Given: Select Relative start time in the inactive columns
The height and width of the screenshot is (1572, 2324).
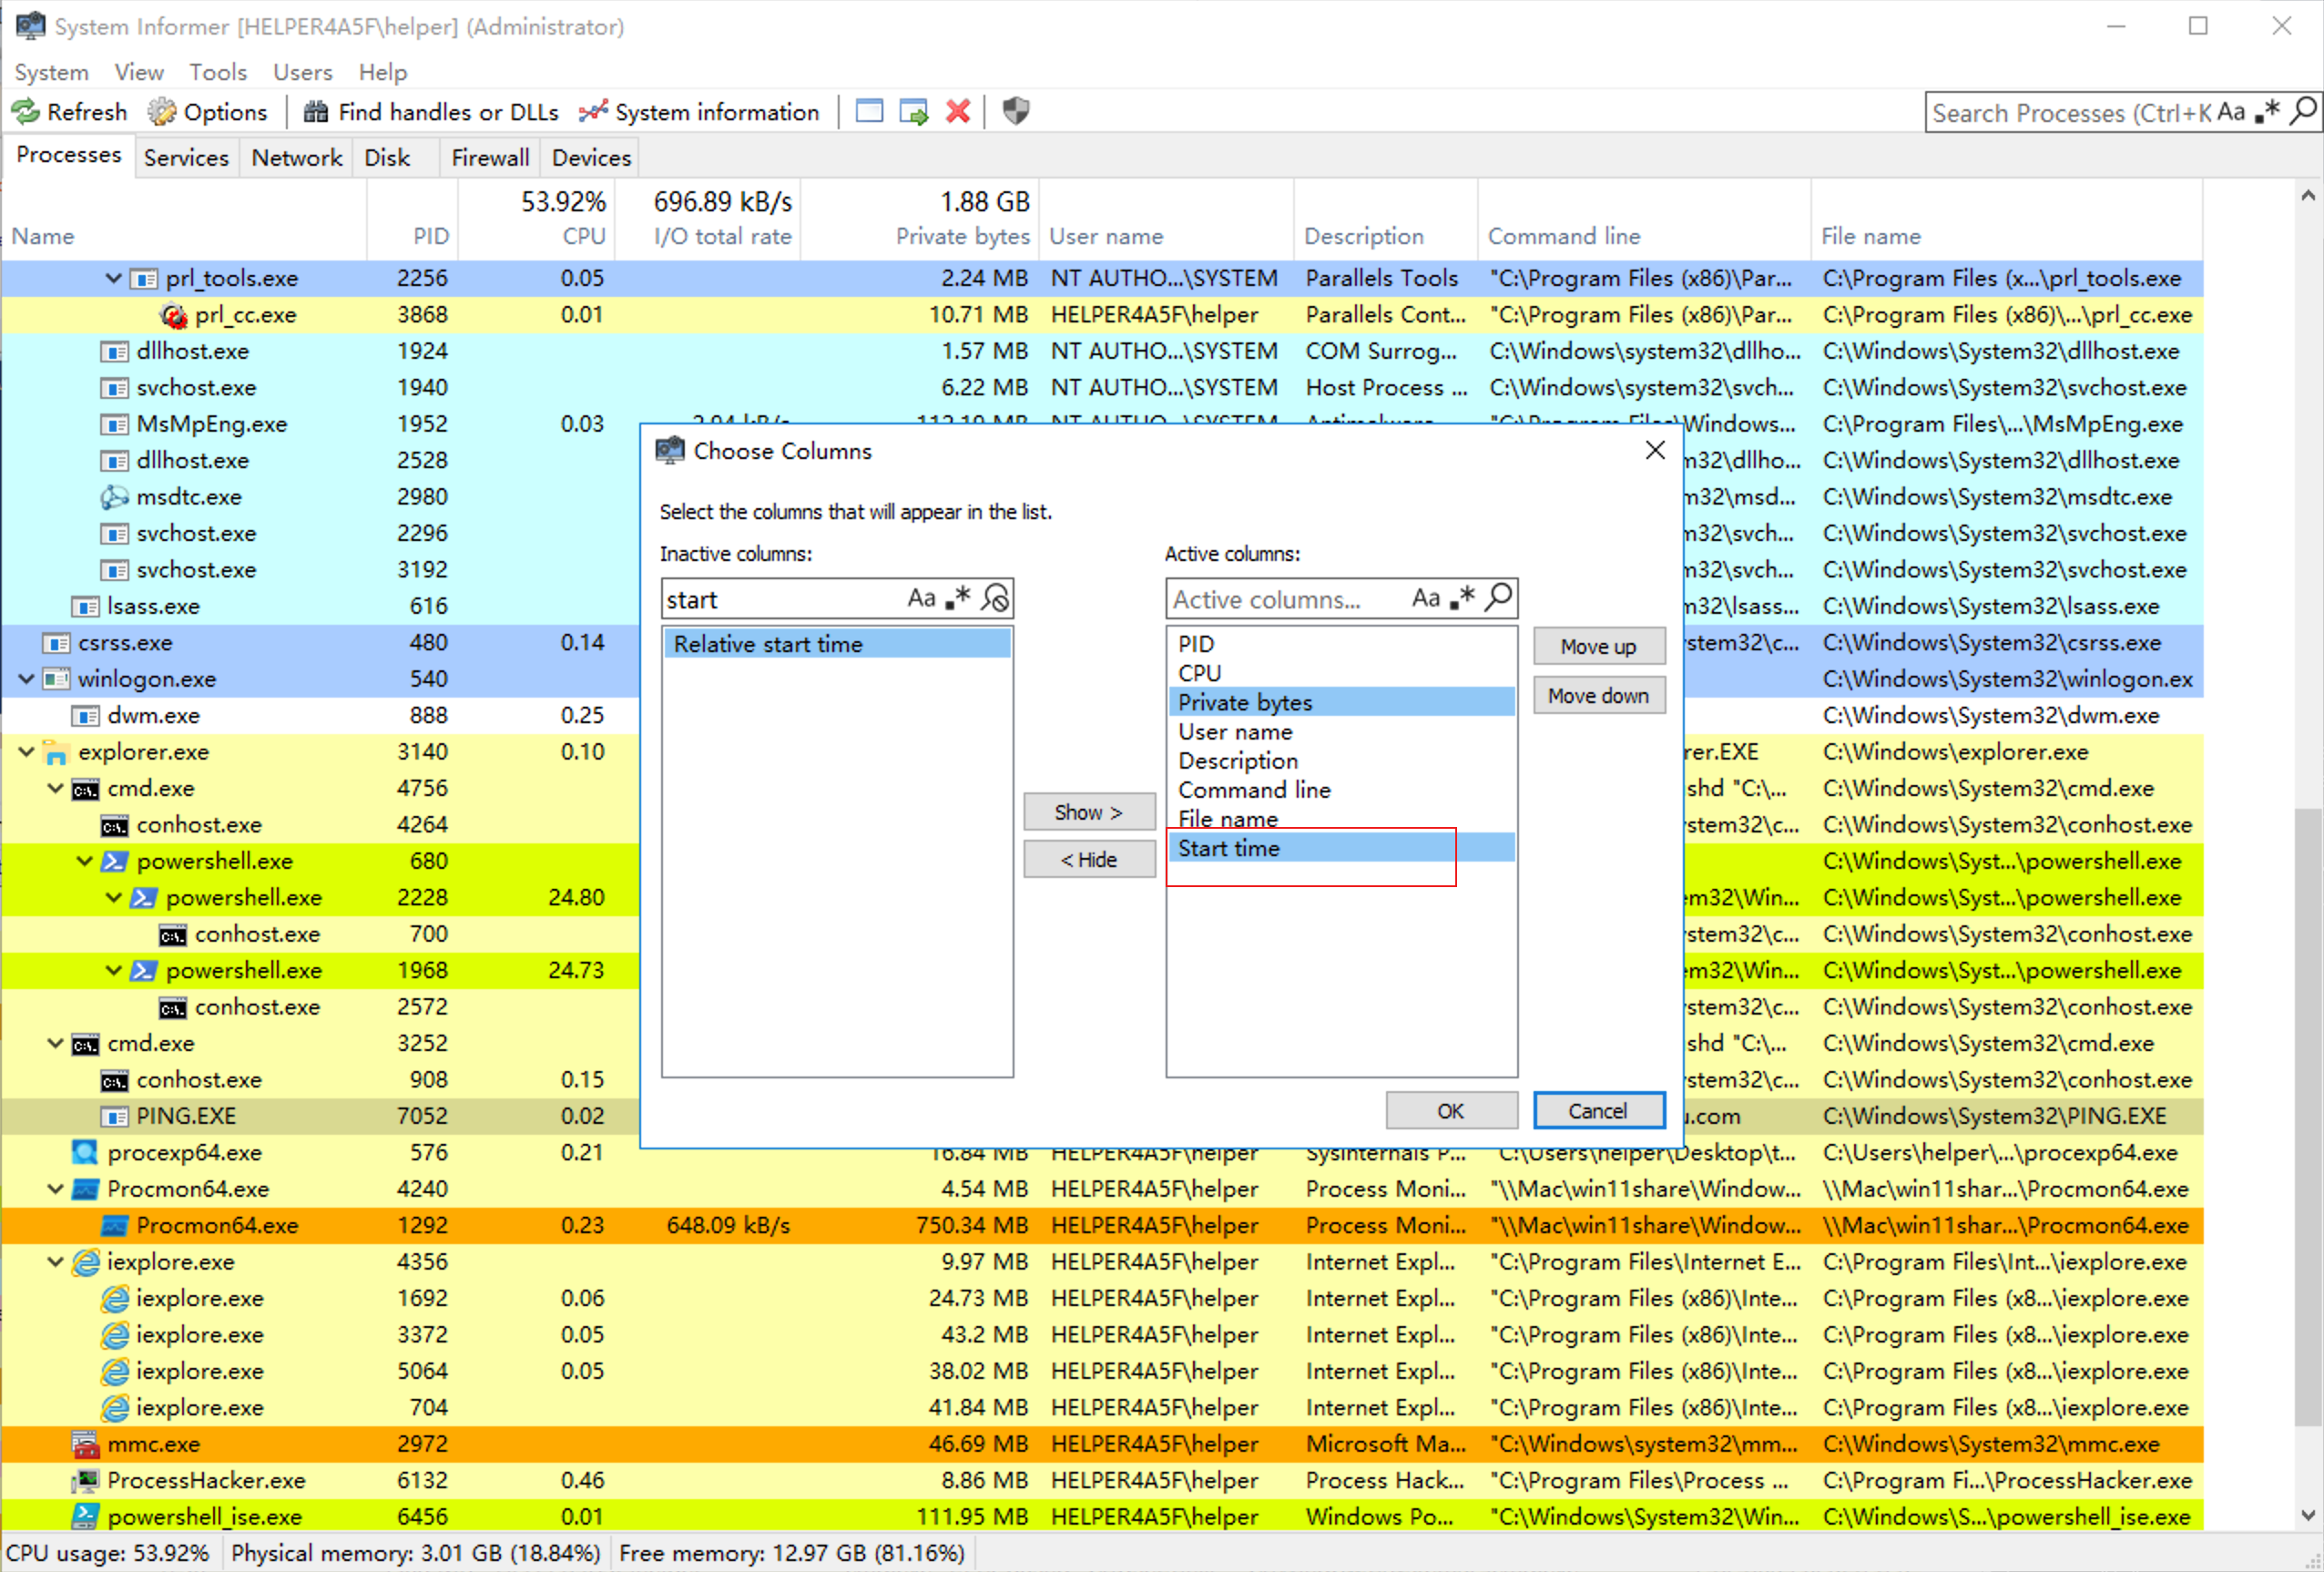Looking at the screenshot, I should pos(767,645).
